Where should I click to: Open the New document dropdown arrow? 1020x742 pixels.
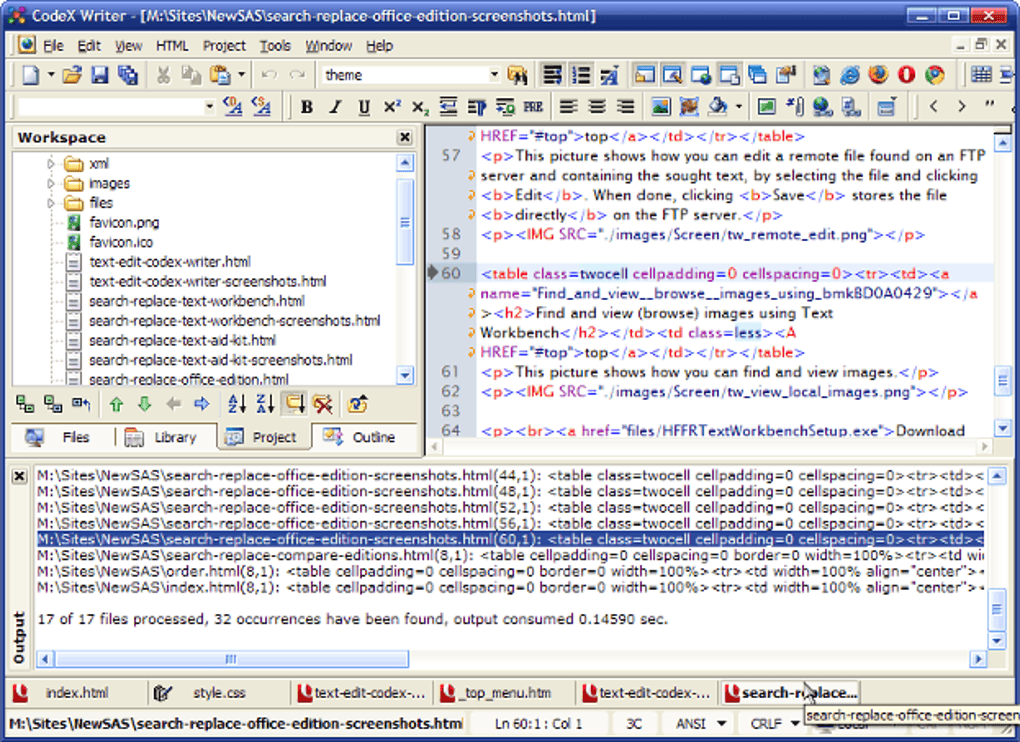(51, 75)
